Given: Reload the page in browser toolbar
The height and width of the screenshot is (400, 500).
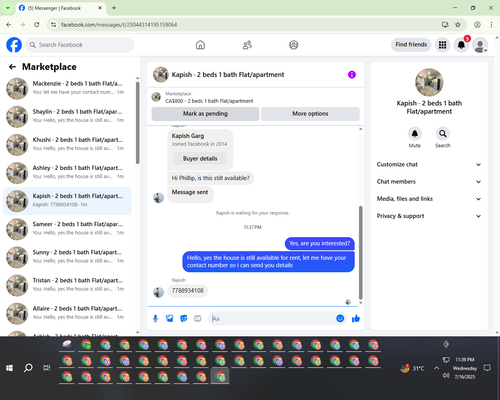Looking at the screenshot, I should [37, 25].
